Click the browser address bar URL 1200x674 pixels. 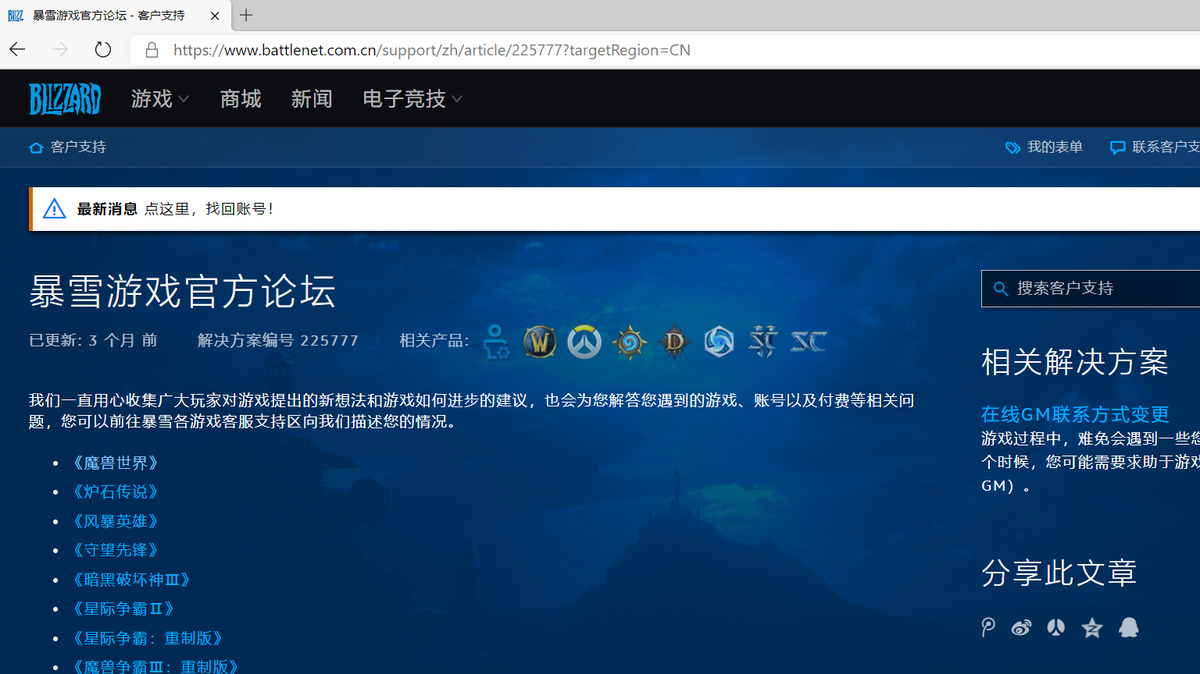pyautogui.click(x=431, y=50)
